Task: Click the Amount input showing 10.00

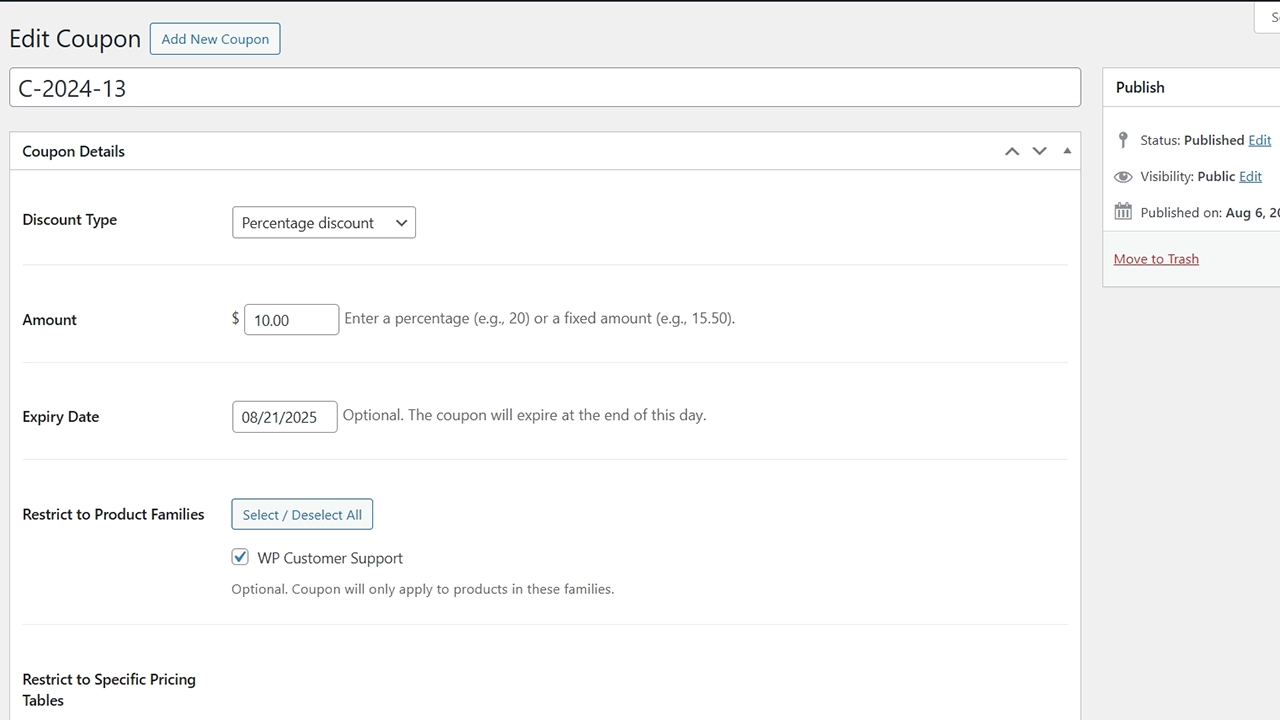Action: tap(291, 320)
